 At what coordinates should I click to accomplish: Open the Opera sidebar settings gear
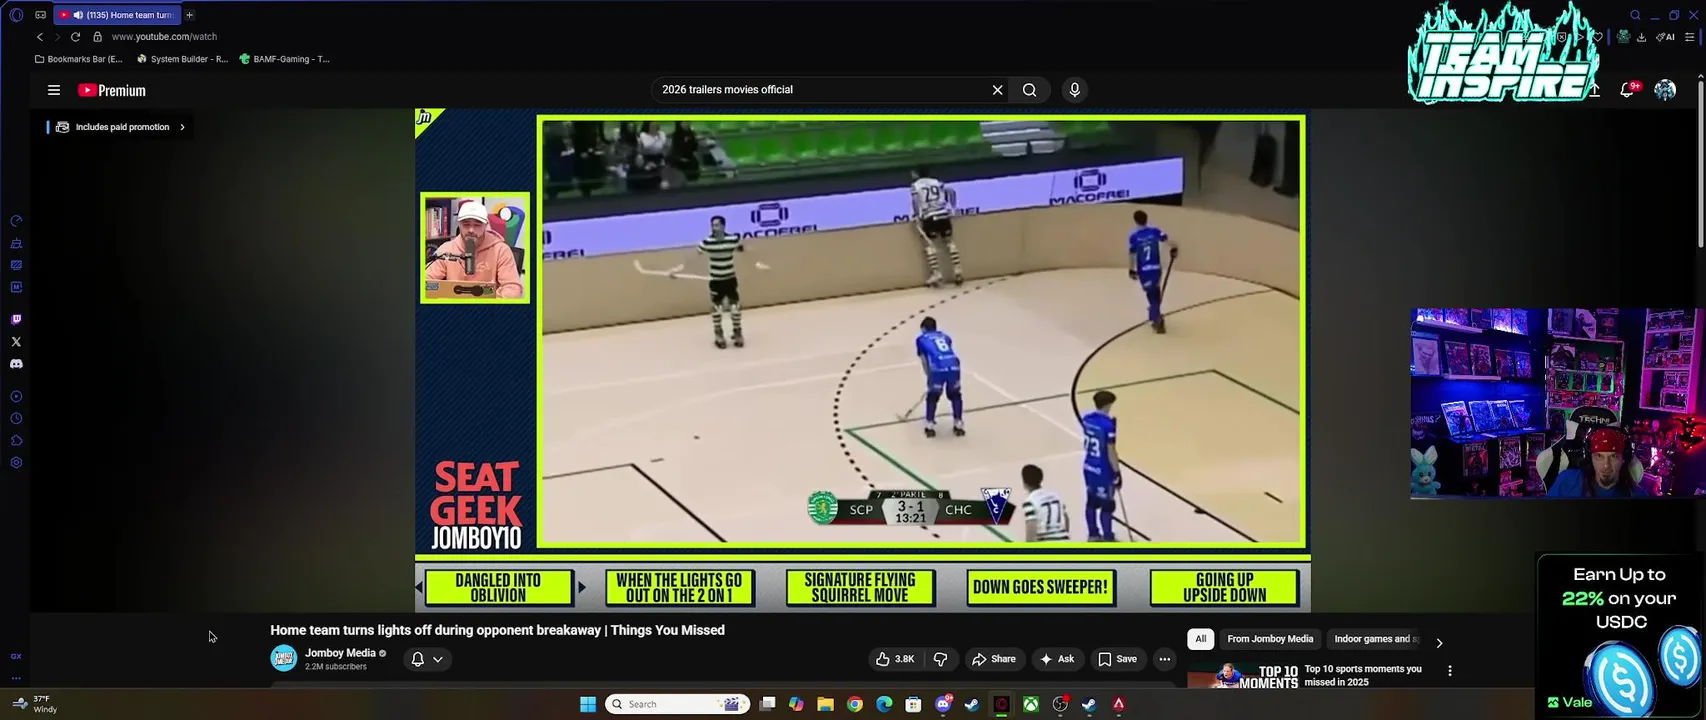(16, 463)
